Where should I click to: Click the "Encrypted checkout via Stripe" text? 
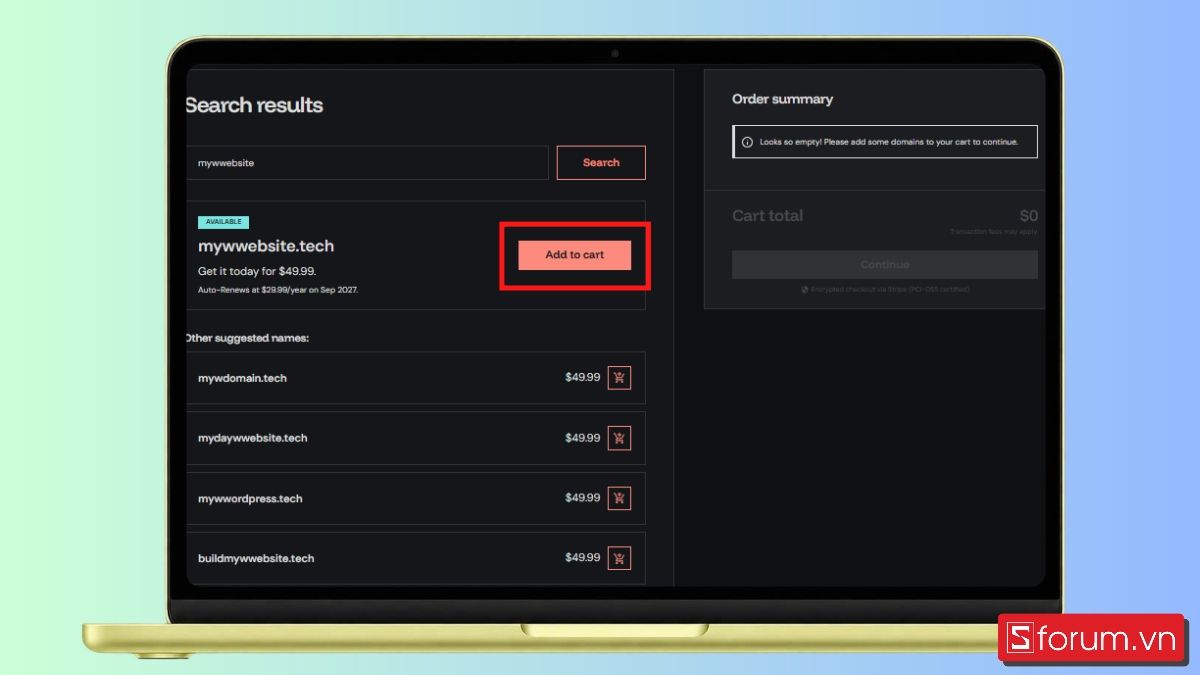[891, 290]
